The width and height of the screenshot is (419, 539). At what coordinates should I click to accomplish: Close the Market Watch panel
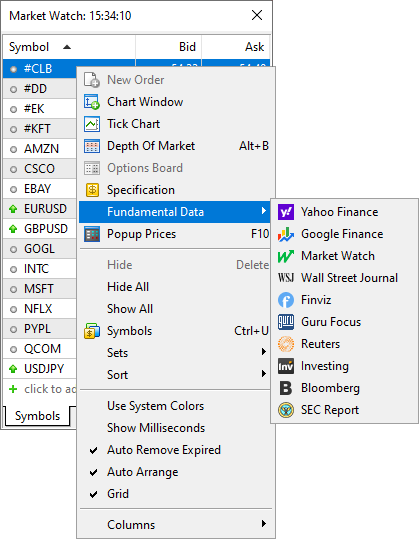pos(257,15)
